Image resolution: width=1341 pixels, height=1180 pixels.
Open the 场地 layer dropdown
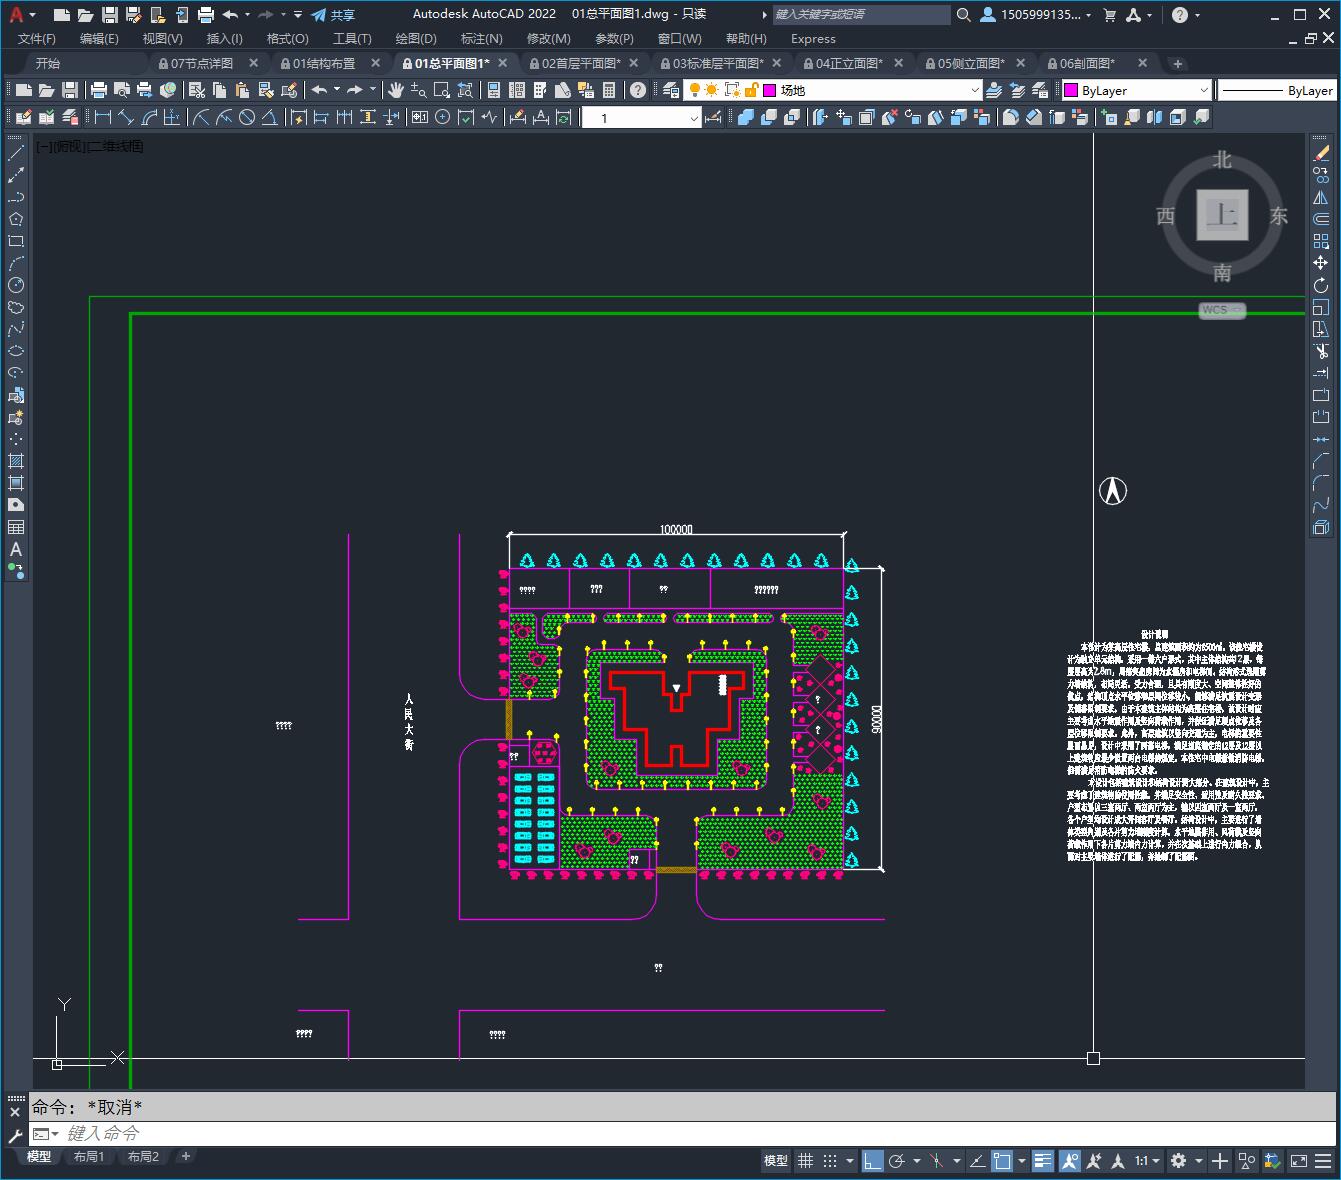(976, 90)
